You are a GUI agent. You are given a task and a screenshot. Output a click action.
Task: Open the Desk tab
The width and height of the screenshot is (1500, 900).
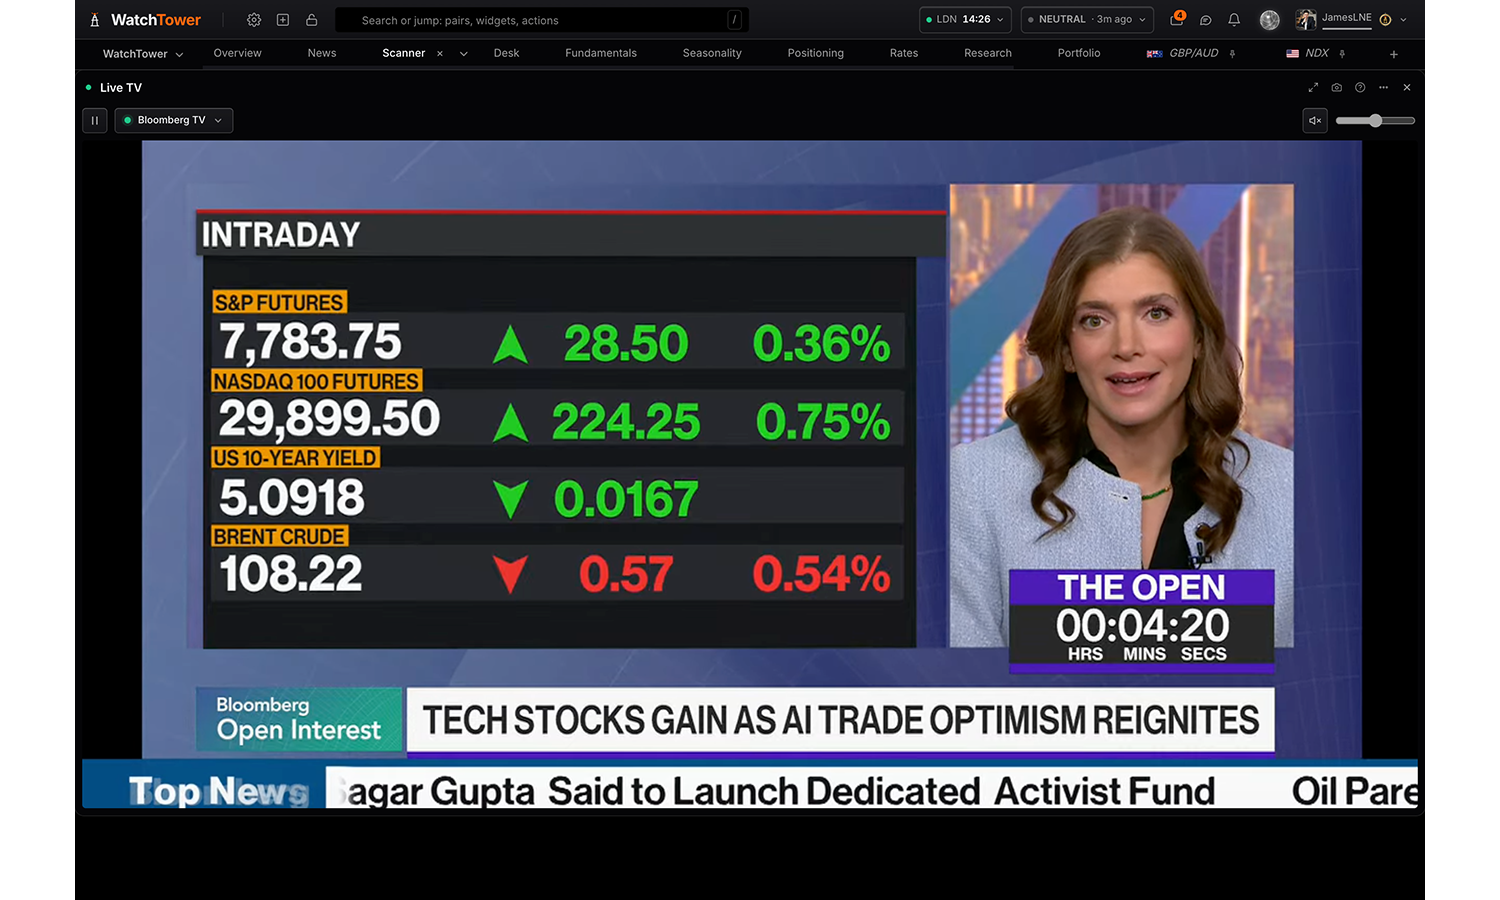507,53
